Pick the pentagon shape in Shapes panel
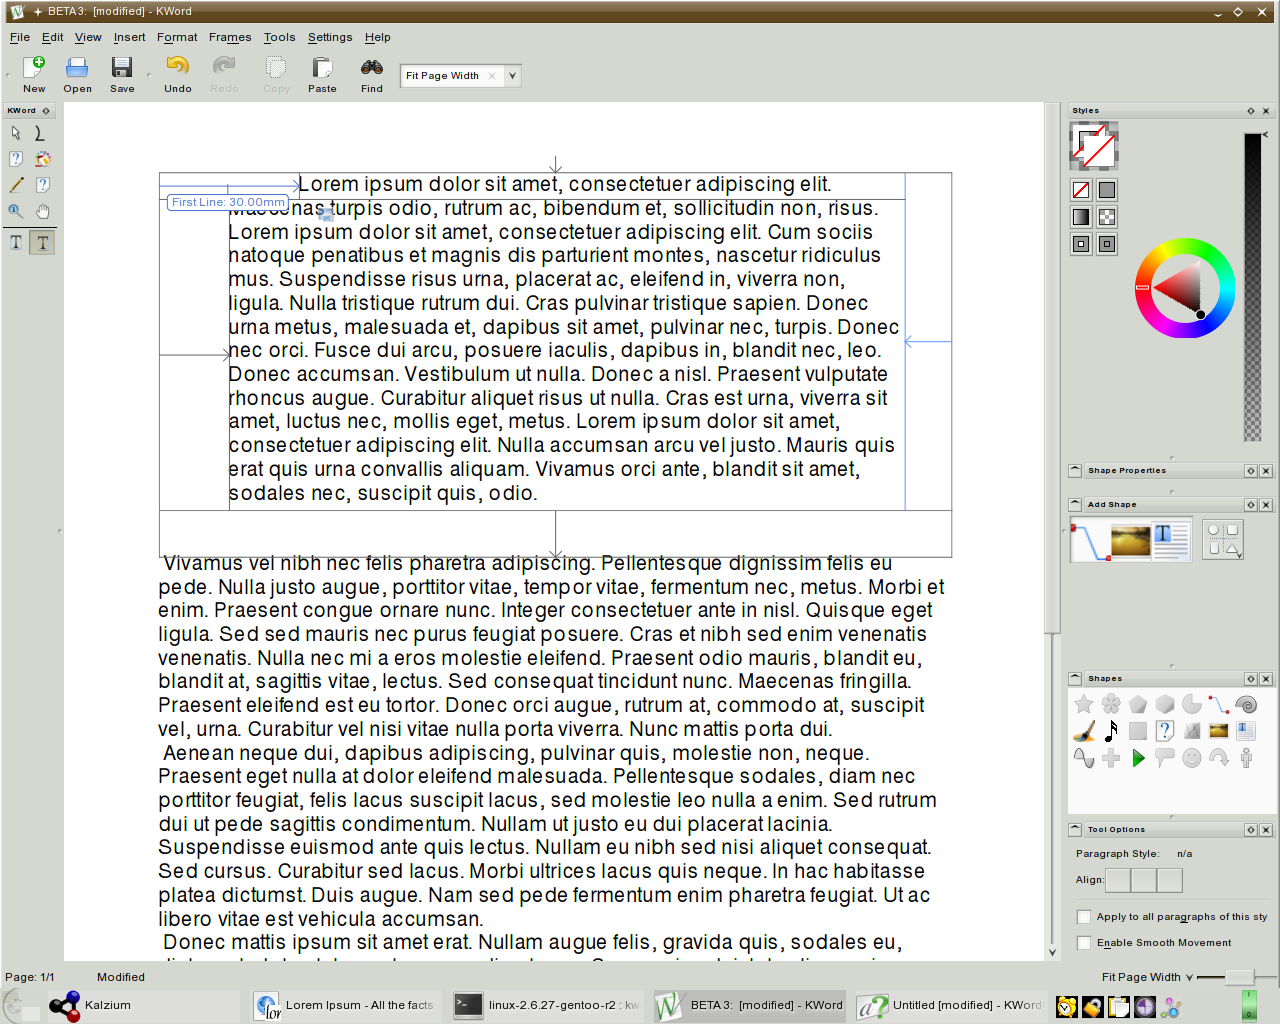1280x1024 pixels. [x=1138, y=705]
